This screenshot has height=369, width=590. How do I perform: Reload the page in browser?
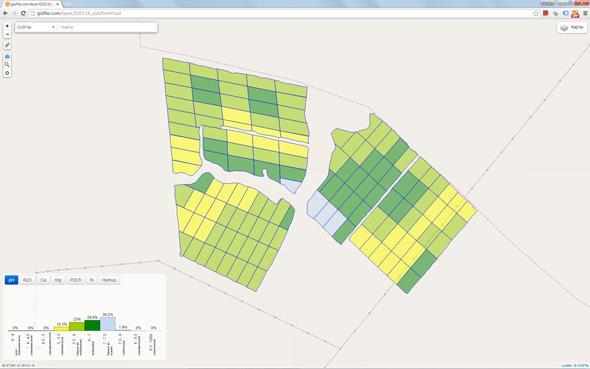(23, 13)
